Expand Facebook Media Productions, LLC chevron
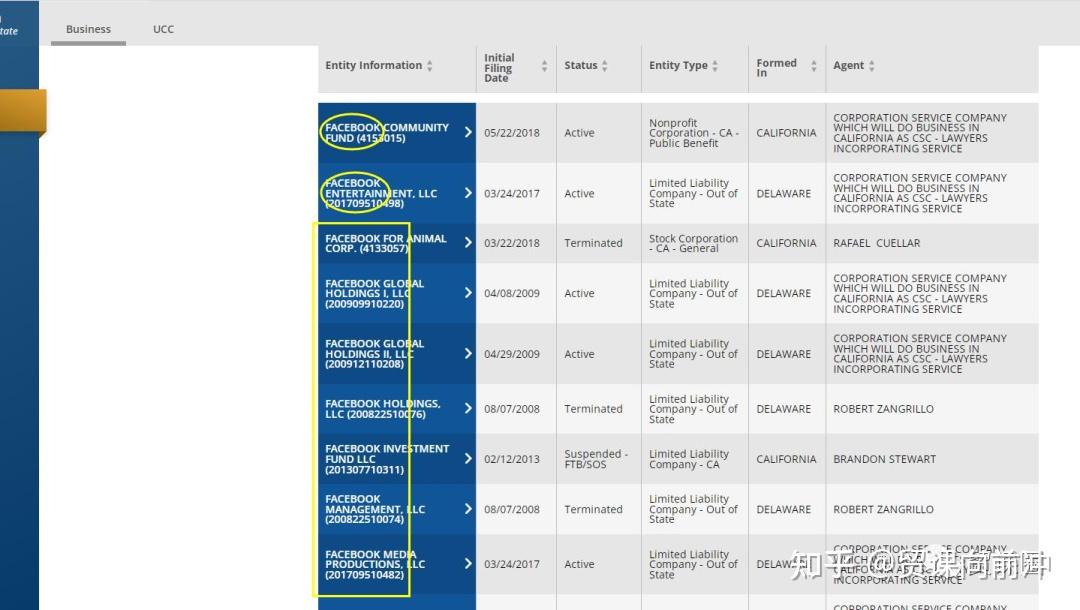Image resolution: width=1080 pixels, height=610 pixels. (x=468, y=563)
